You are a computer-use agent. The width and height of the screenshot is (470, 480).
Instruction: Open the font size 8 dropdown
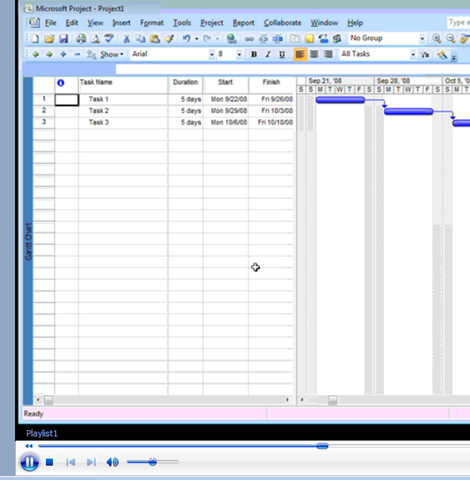click(239, 54)
